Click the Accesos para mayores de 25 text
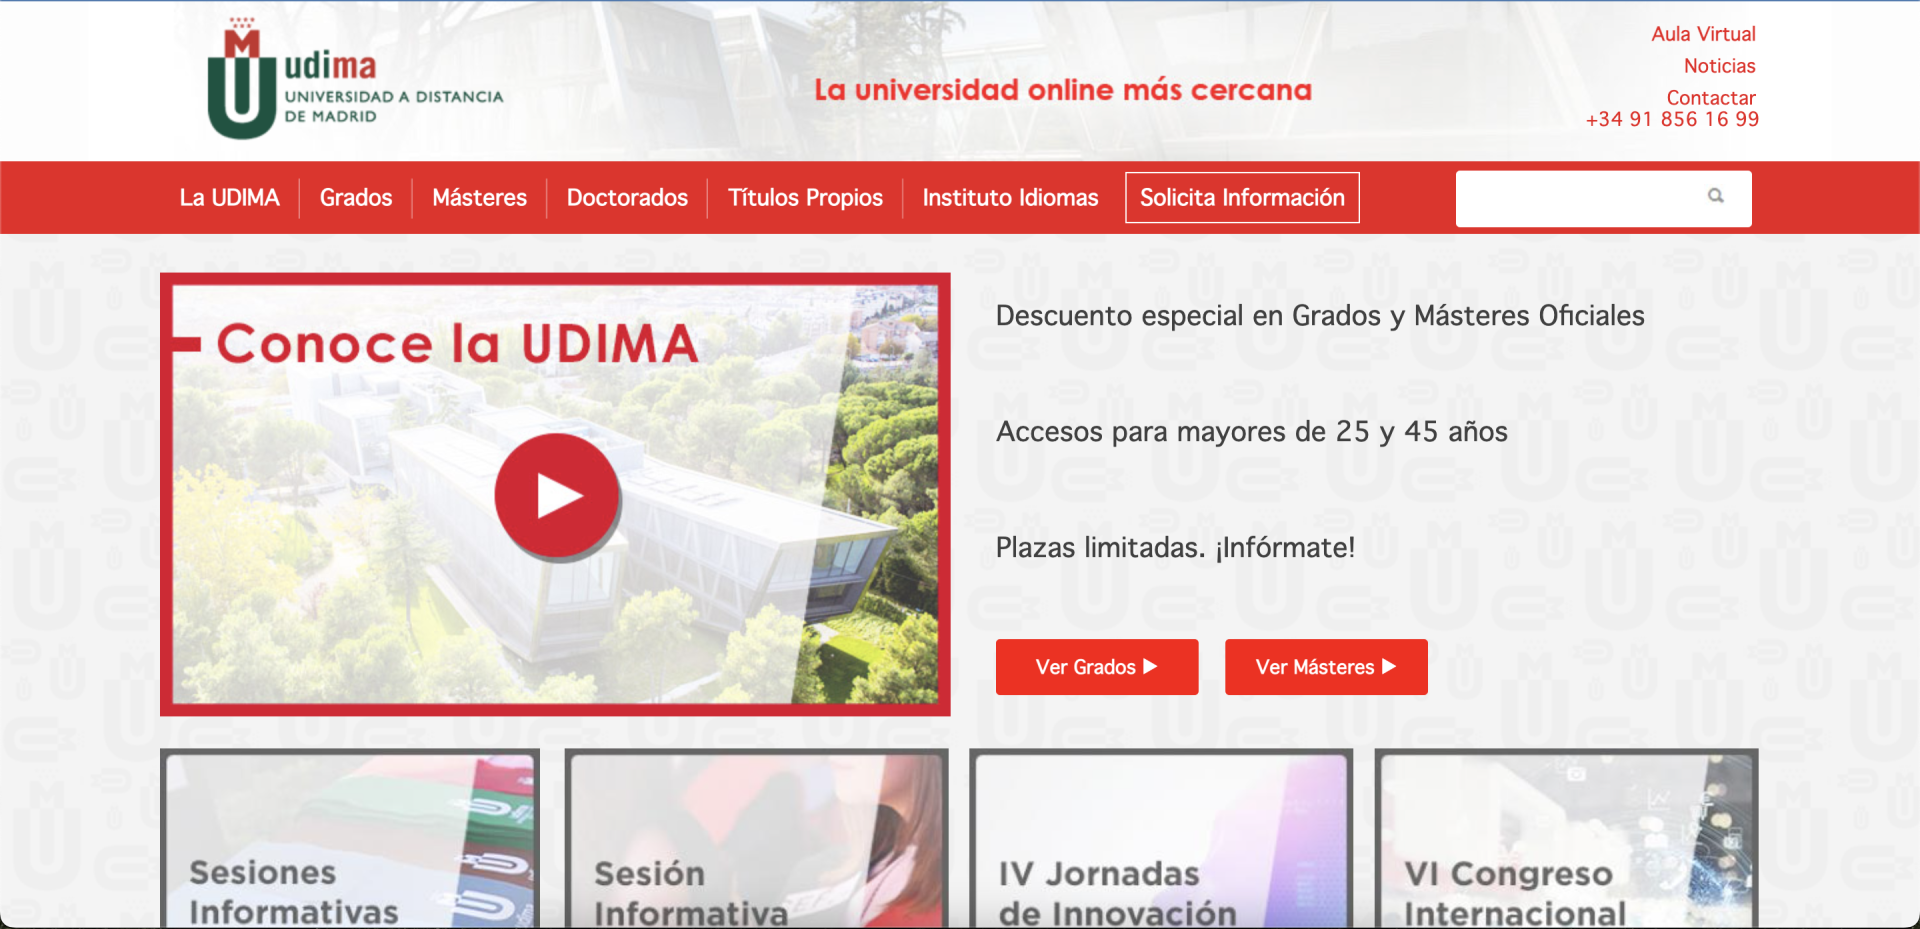This screenshot has height=929, width=1920. click(x=1251, y=432)
